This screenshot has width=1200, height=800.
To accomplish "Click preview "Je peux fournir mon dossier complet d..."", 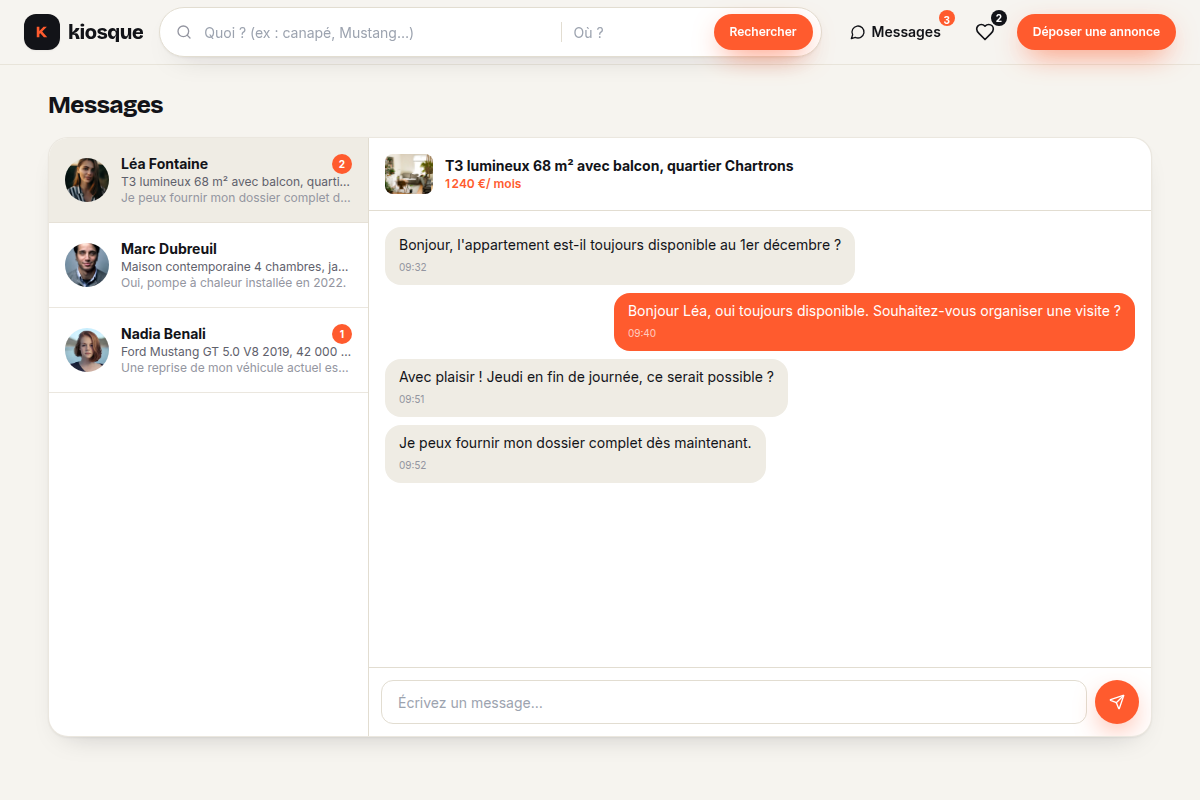I will 236,198.
